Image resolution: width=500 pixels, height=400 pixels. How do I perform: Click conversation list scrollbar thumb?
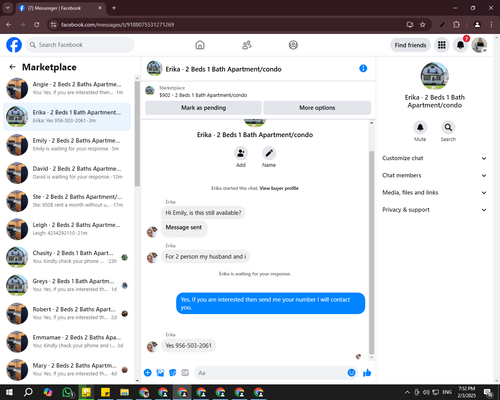click(137, 133)
